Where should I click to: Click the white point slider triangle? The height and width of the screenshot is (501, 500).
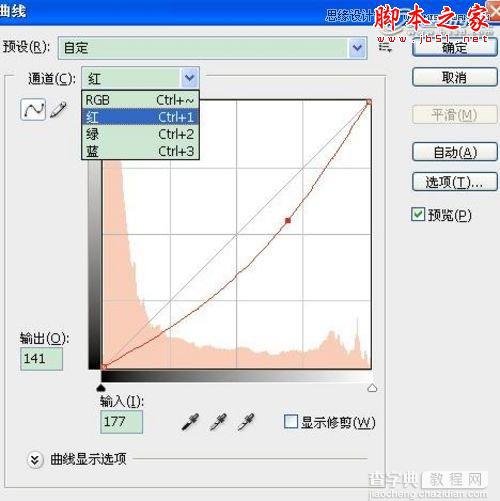372,388
